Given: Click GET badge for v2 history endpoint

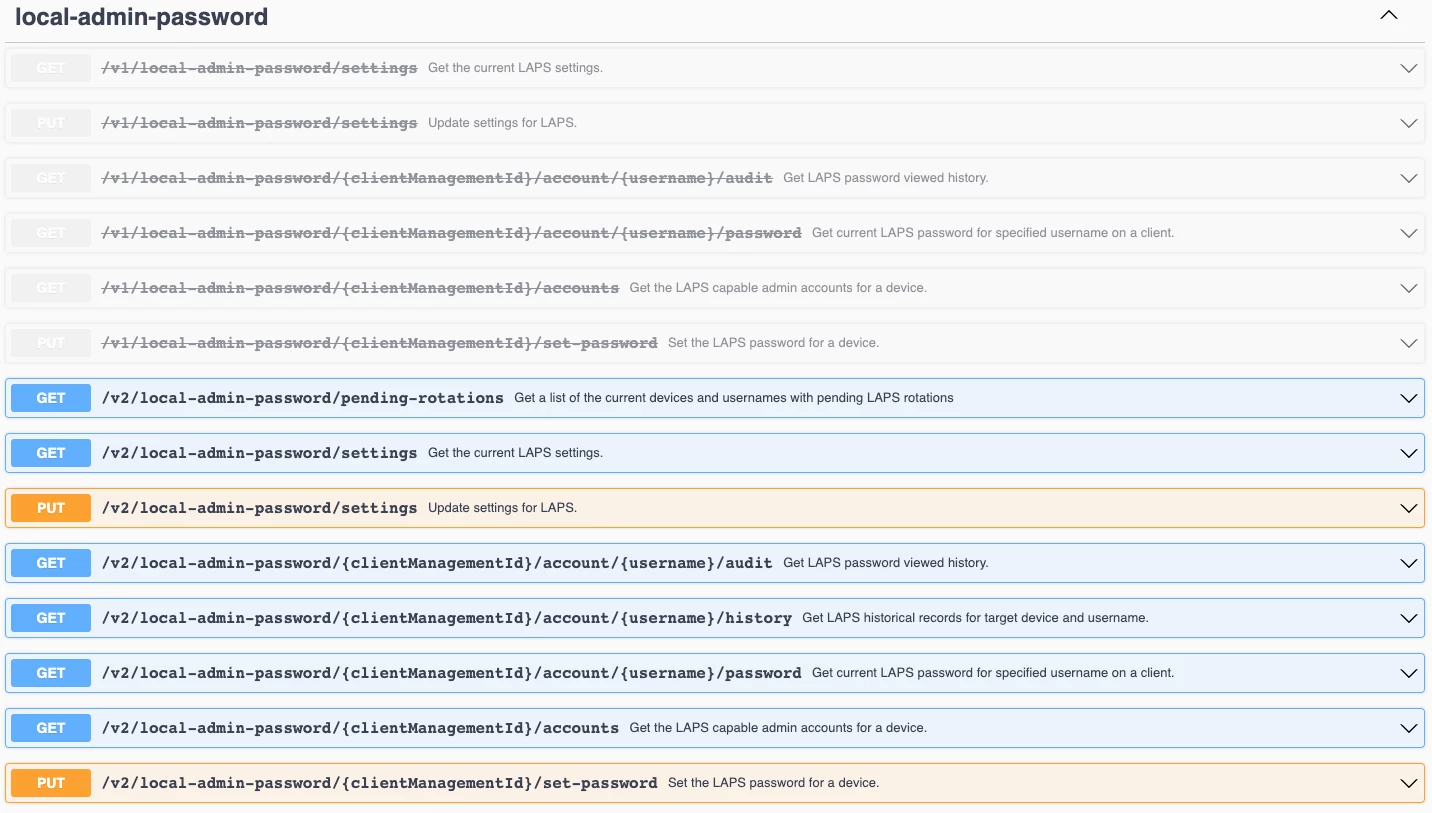Looking at the screenshot, I should point(51,618).
